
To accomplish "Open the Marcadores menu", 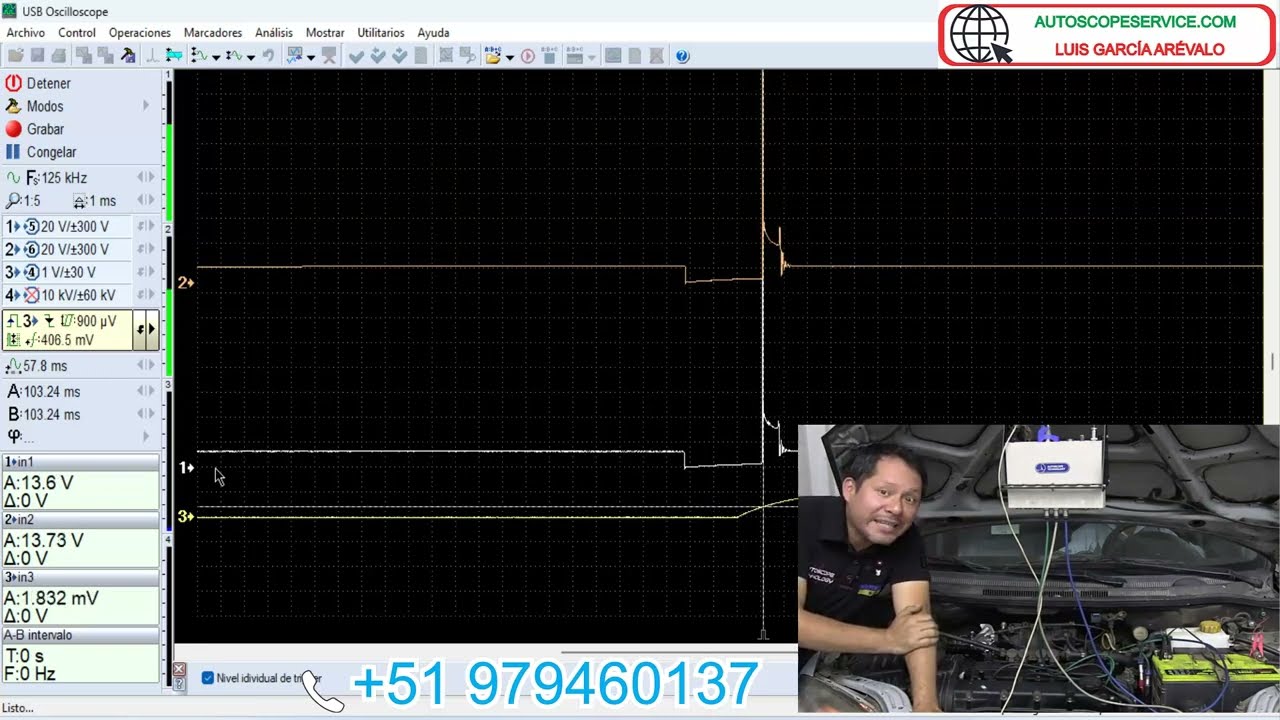I will pyautogui.click(x=213, y=33).
